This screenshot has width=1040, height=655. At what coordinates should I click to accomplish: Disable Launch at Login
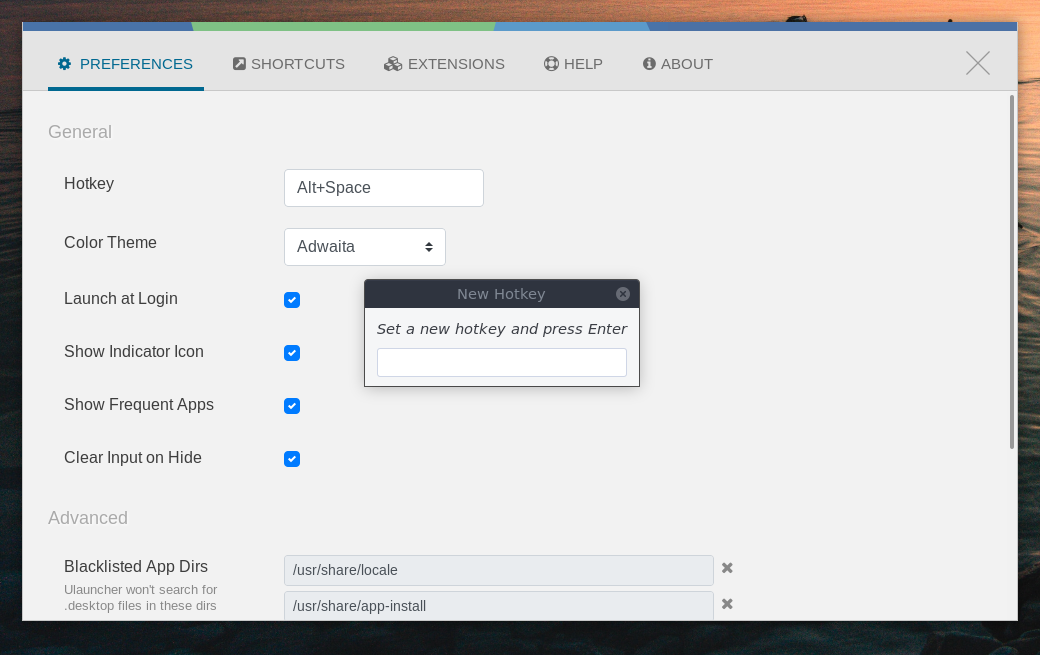[291, 300]
